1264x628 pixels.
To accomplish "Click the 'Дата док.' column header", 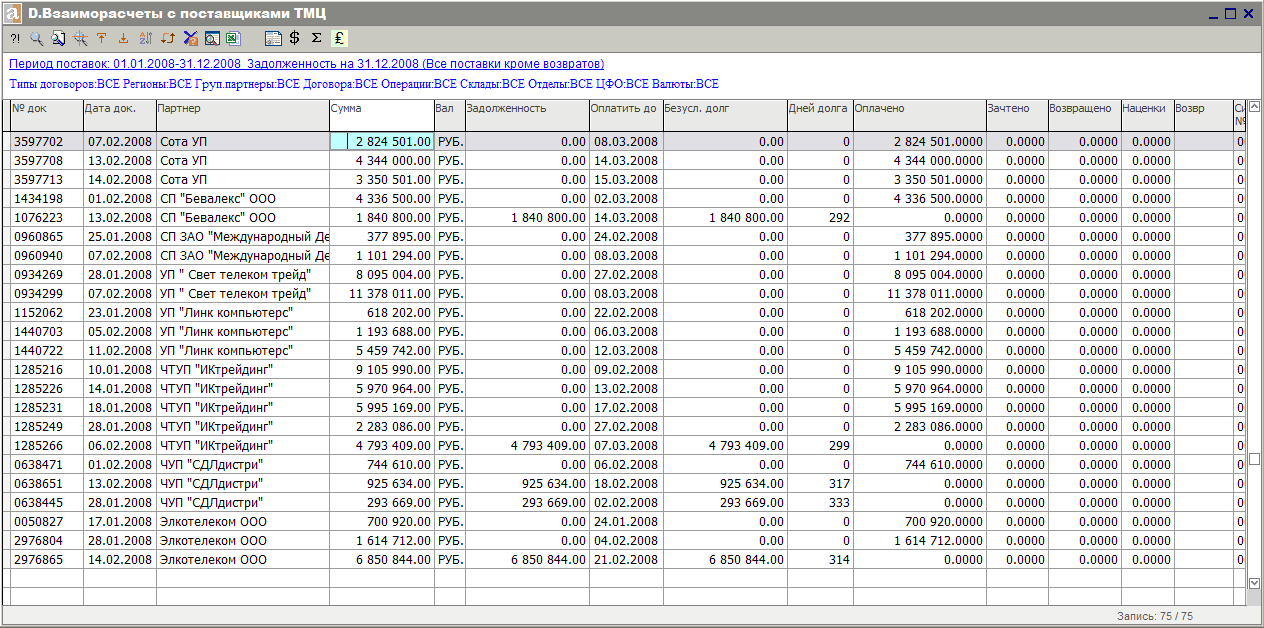I will [x=119, y=115].
